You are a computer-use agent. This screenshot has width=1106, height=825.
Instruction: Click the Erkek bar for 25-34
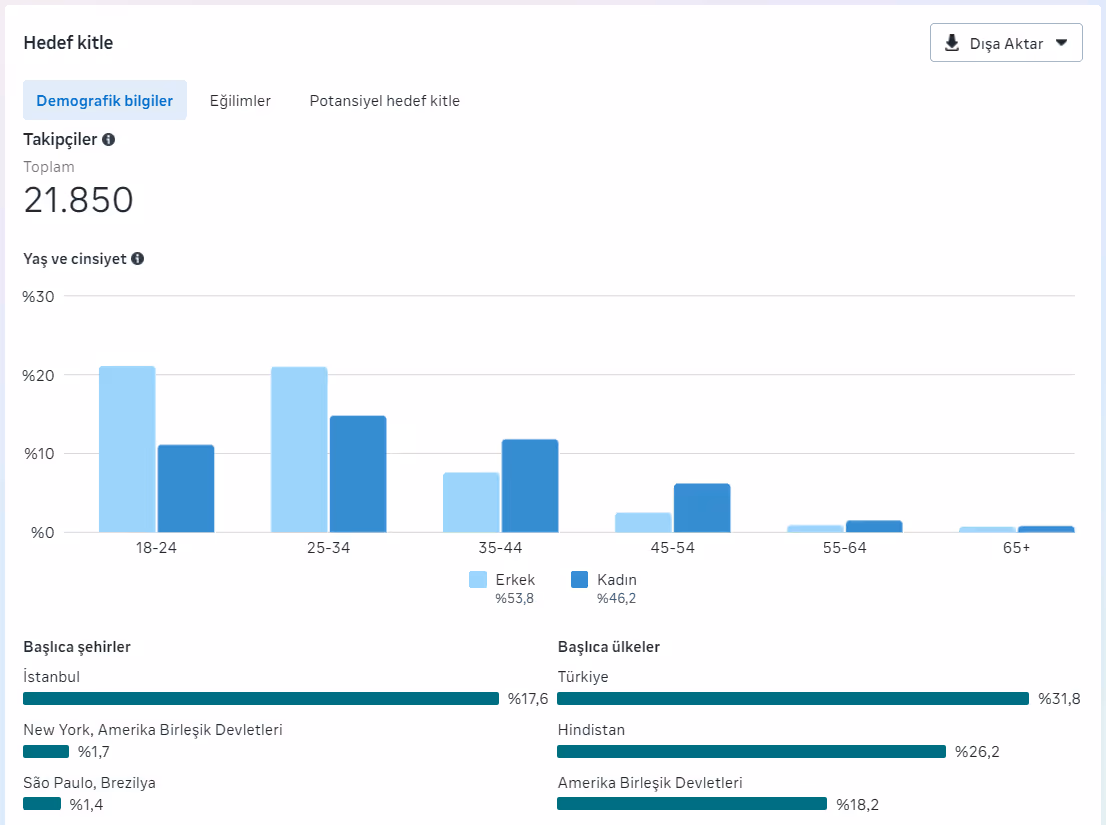pos(299,449)
